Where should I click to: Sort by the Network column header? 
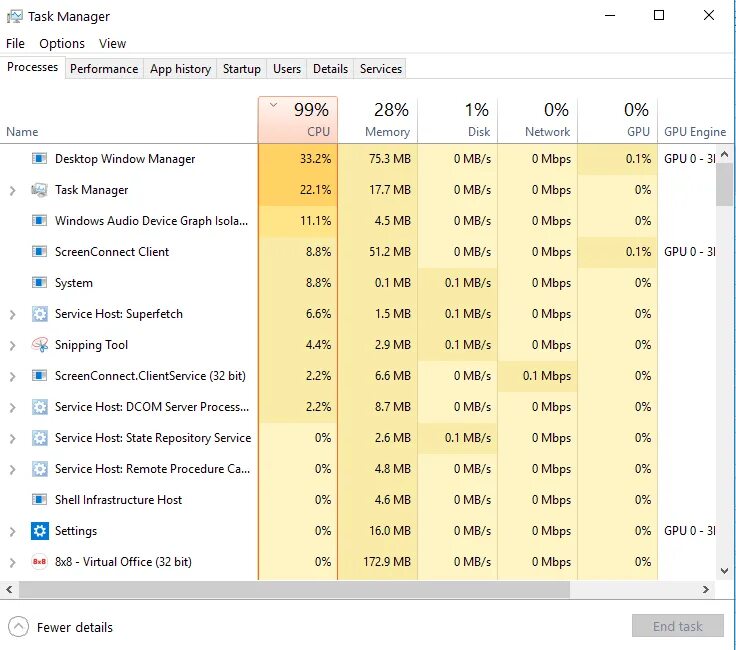click(537, 120)
